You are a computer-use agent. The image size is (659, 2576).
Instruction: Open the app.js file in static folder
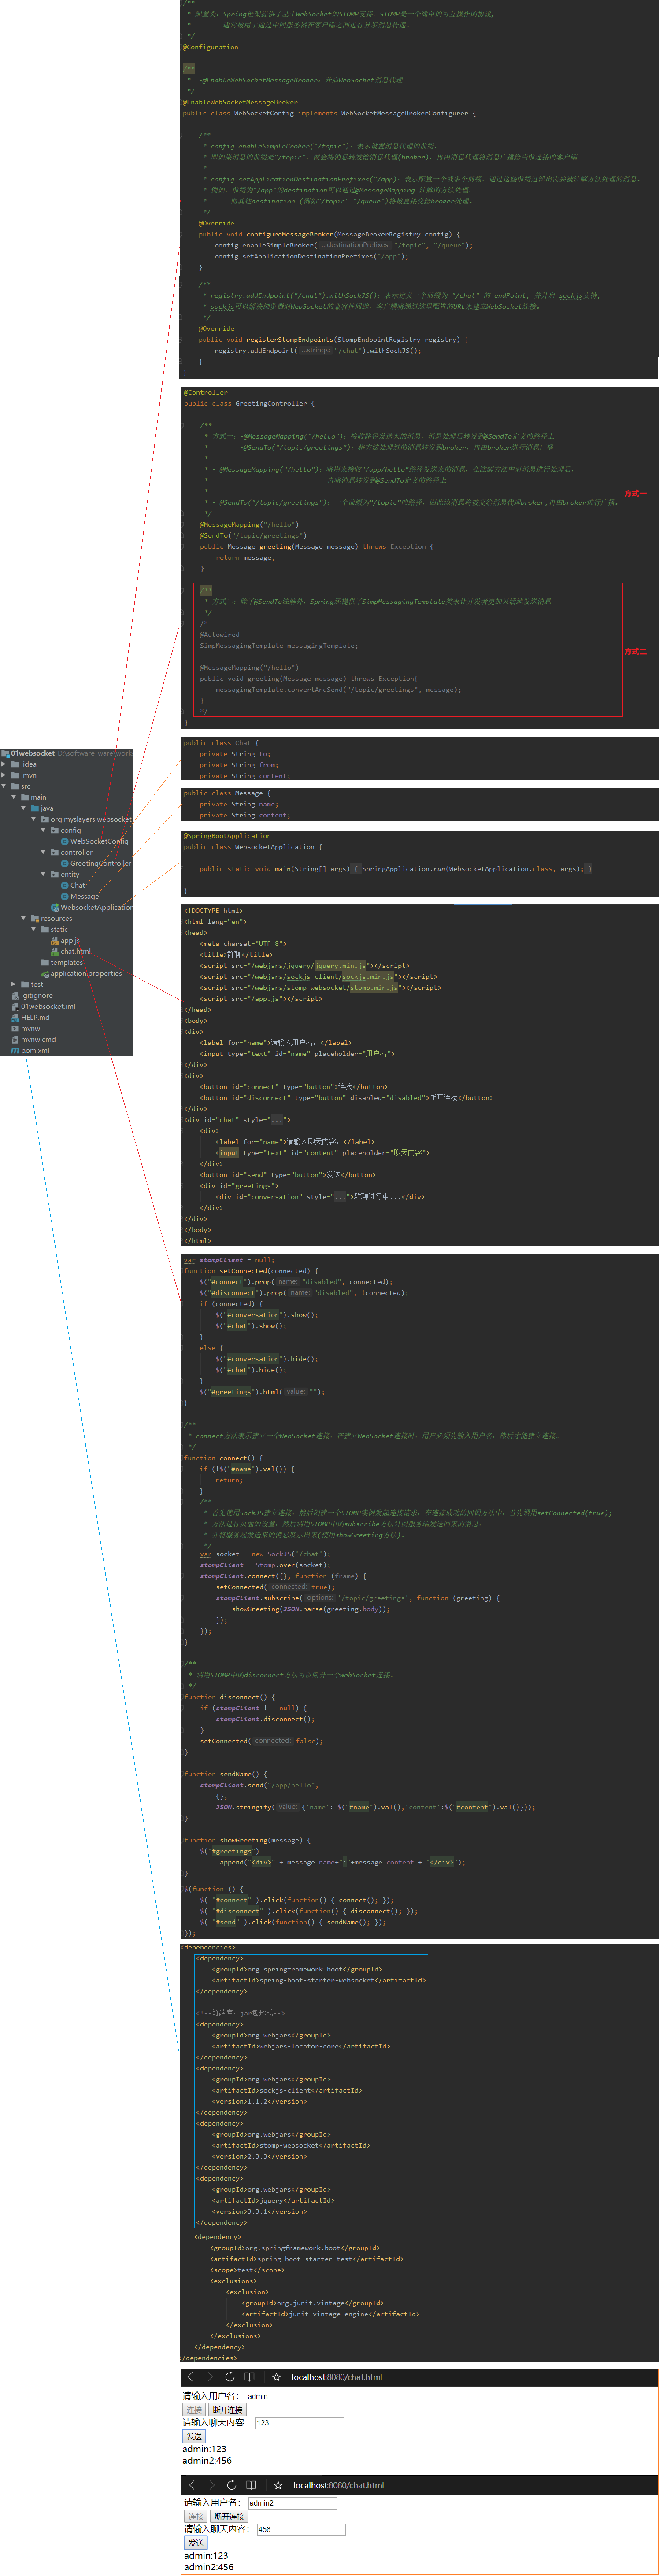click(x=69, y=940)
